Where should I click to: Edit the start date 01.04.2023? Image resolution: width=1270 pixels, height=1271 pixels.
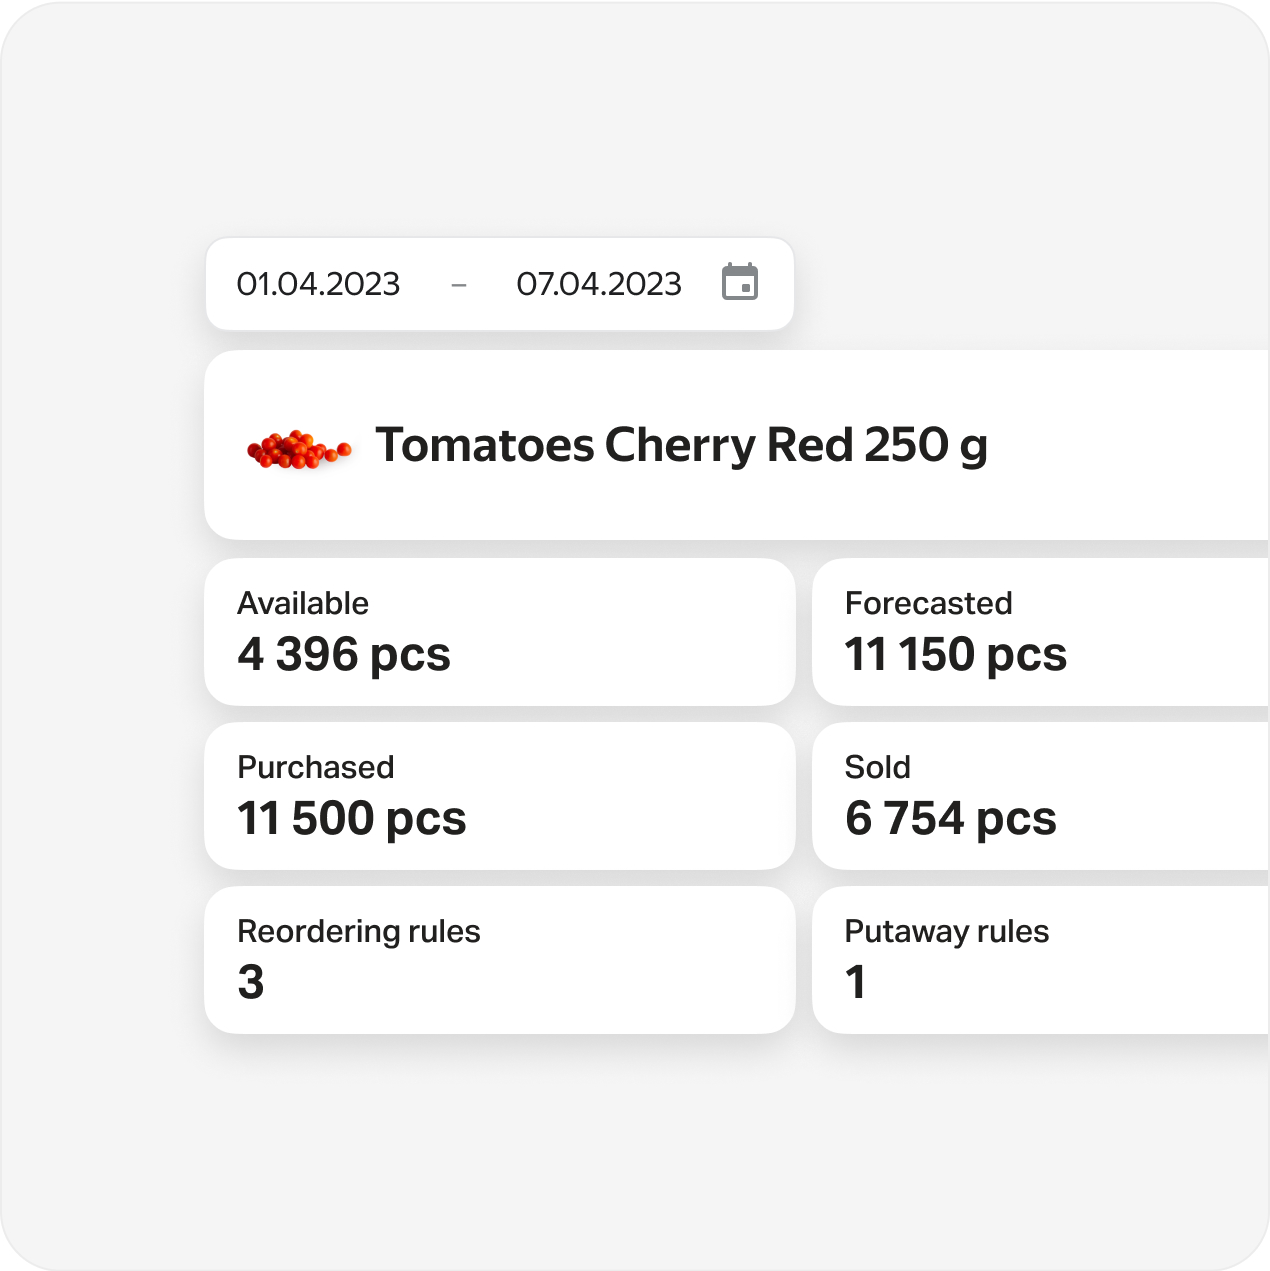(x=318, y=284)
